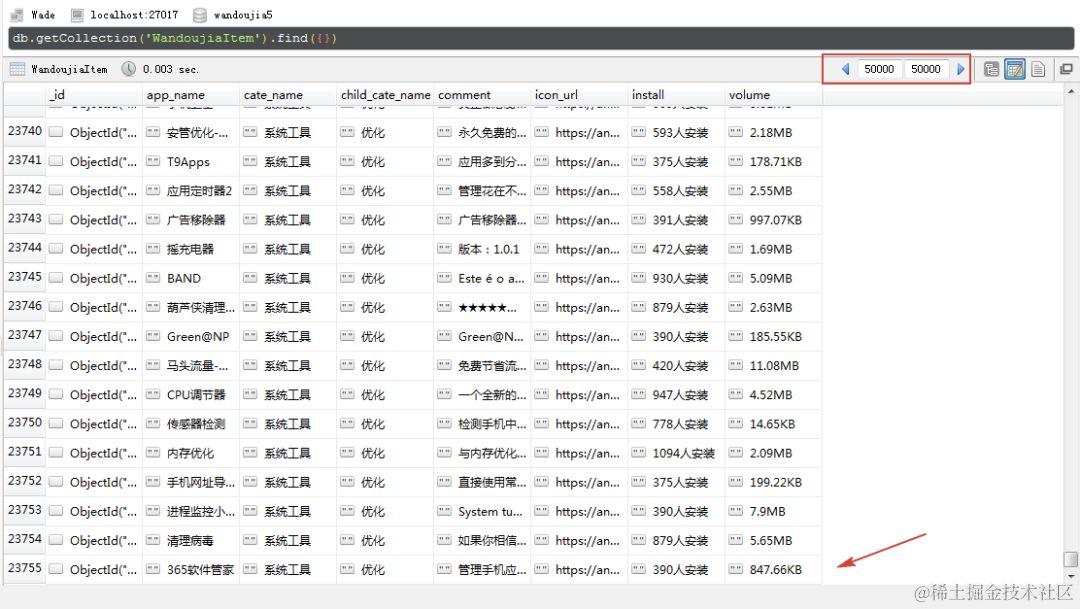Click into the db.getCollection query editor
The image size is (1080, 609).
pos(541,39)
